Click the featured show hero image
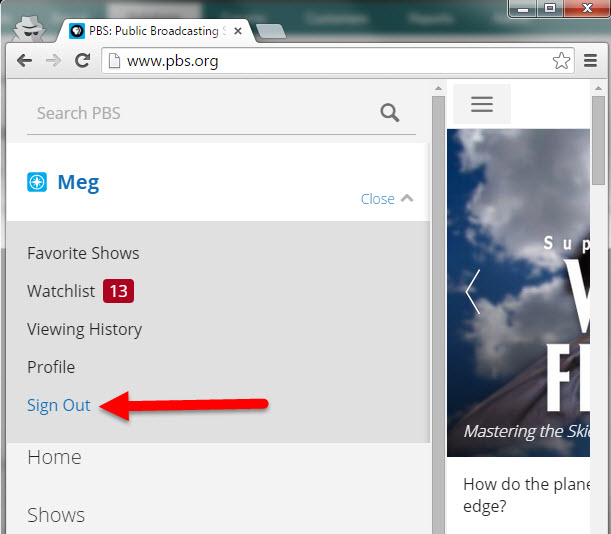 [x=518, y=292]
